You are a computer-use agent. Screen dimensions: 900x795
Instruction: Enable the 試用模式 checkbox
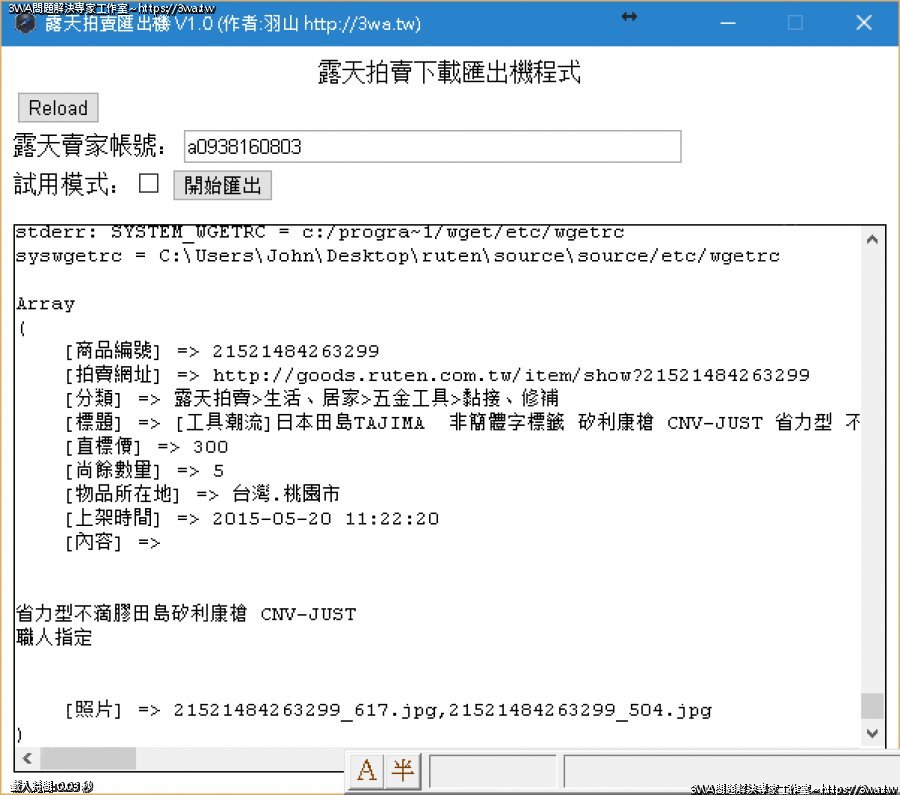point(149,183)
